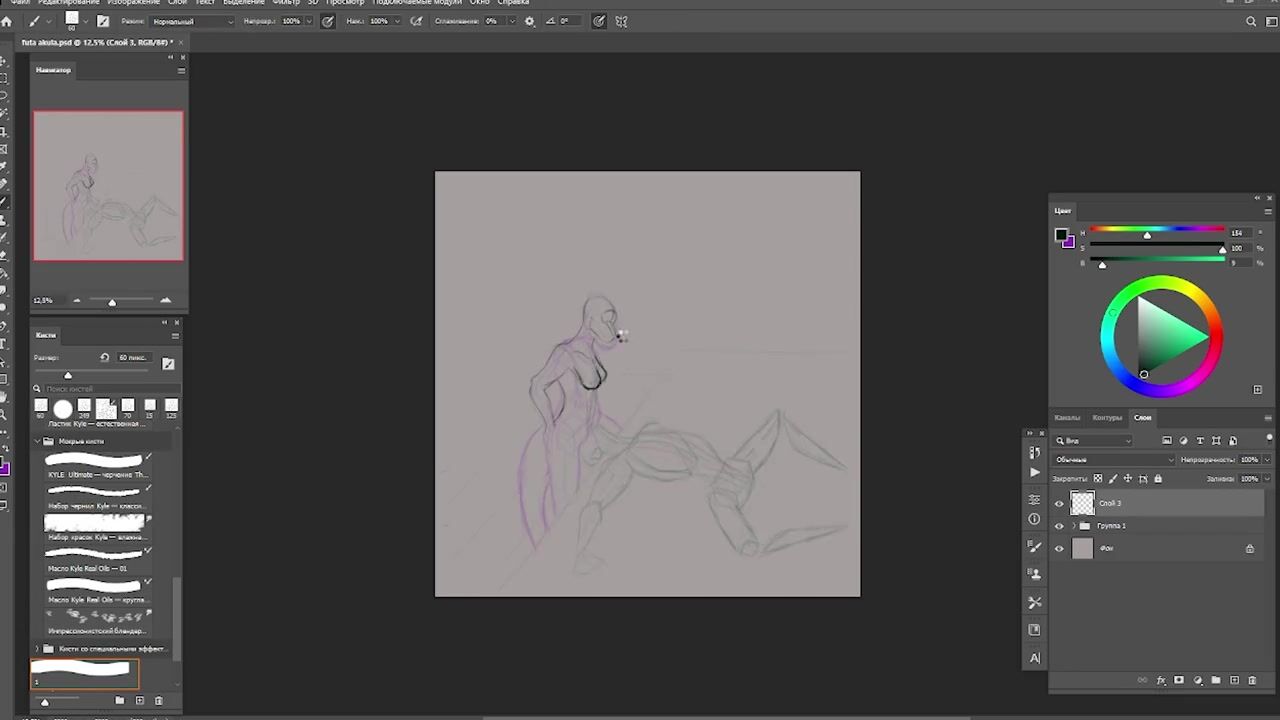Switch to the Контуры tab

point(1107,418)
